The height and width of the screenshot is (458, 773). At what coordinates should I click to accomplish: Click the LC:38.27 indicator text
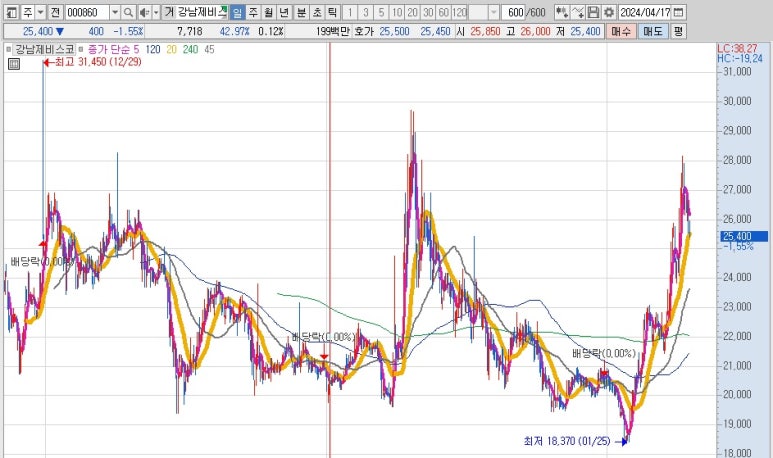coord(737,48)
